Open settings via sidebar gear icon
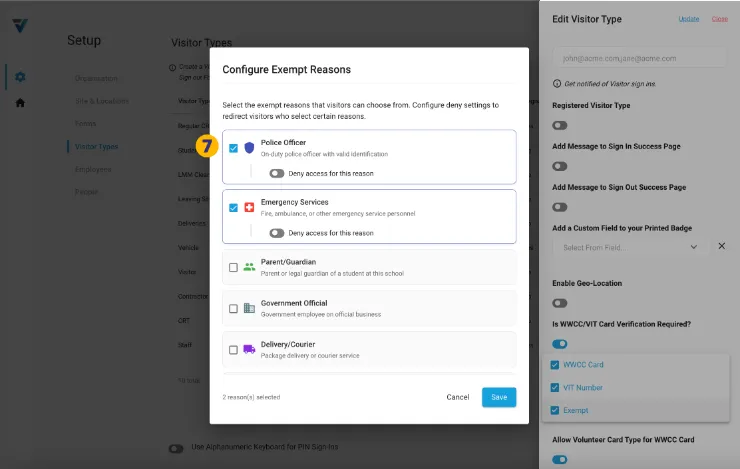The width and height of the screenshot is (740, 469). click(20, 77)
